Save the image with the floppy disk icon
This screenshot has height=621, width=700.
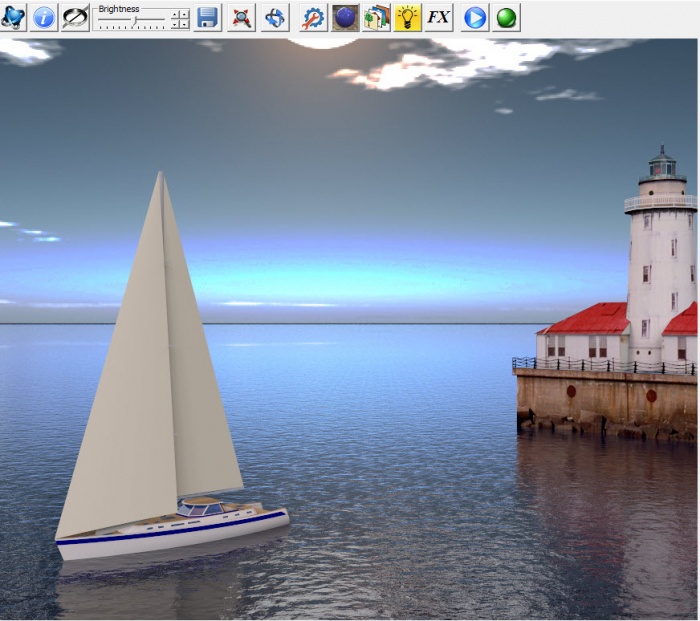(x=207, y=17)
